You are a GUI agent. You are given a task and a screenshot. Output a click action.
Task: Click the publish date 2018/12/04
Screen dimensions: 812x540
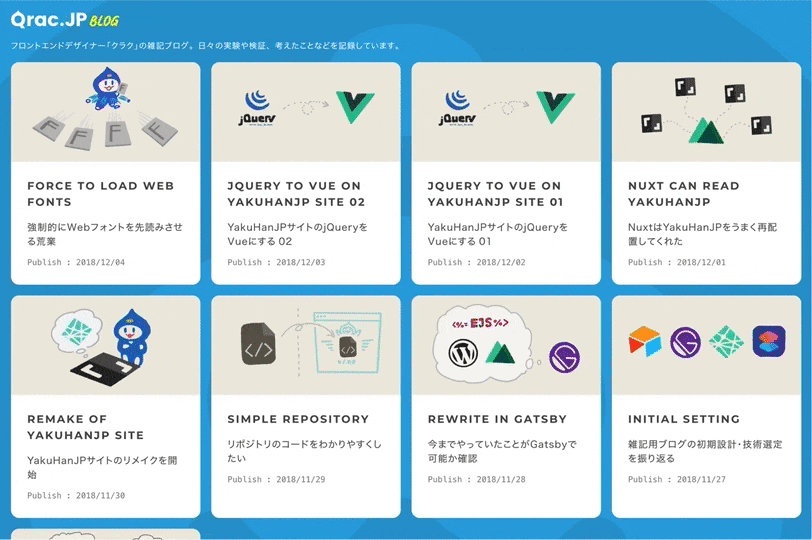point(100,262)
